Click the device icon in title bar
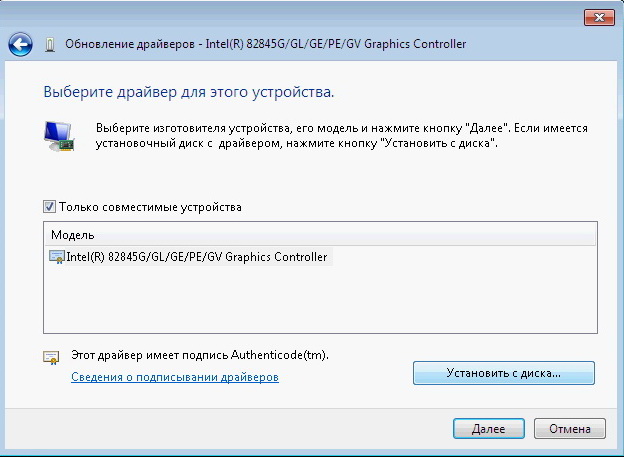Screen dimensions: 624x457 point(51,44)
